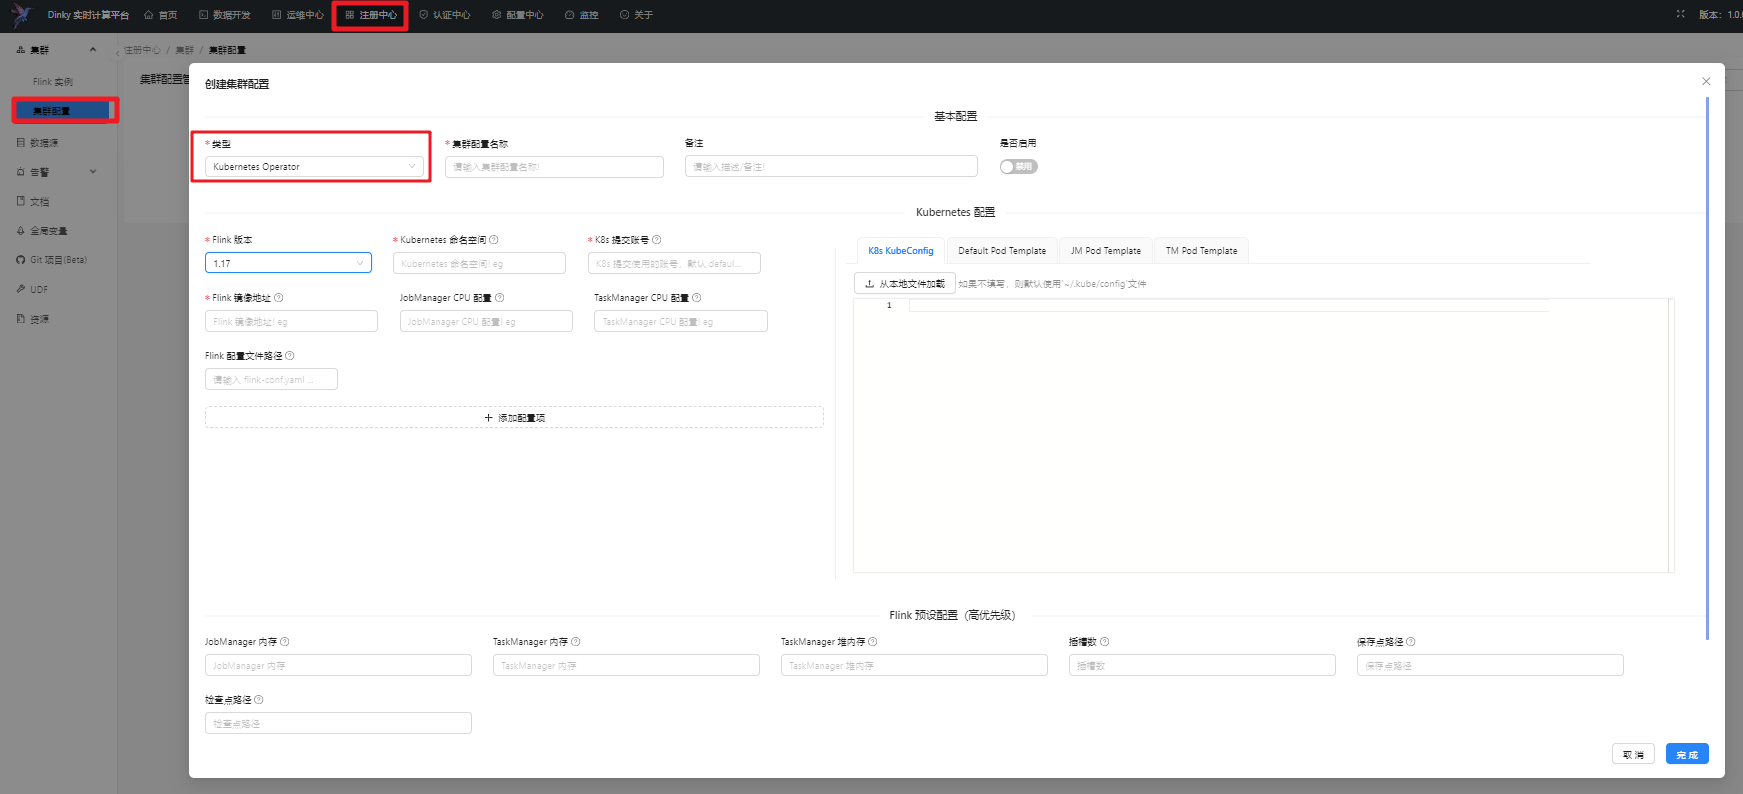Click 注册中心 breadcrumb link

[142, 50]
